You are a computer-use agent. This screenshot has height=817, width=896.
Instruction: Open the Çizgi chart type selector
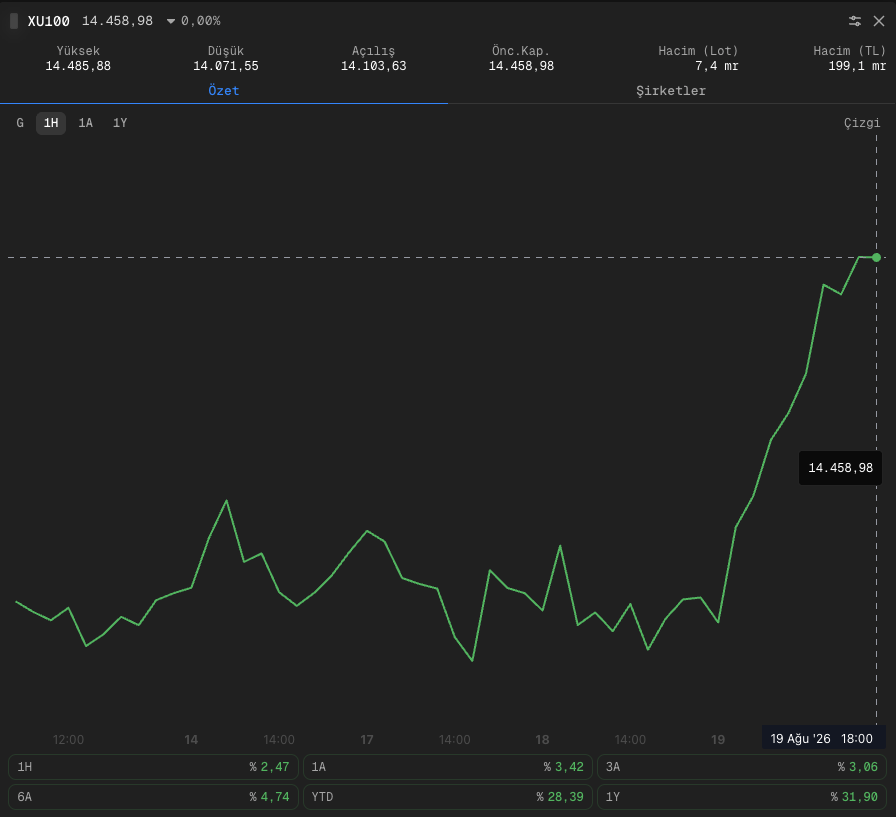[862, 123]
